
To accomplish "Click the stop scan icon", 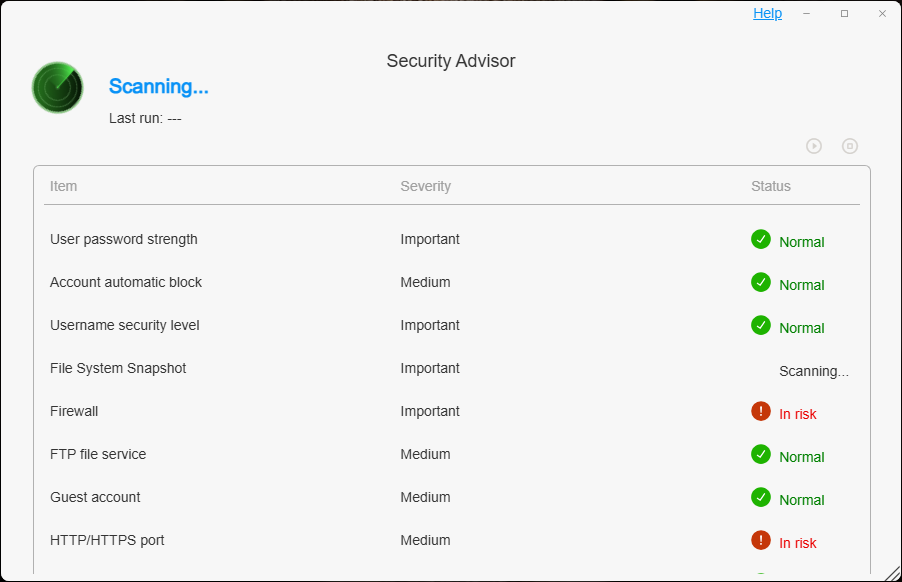I will pyautogui.click(x=850, y=146).
